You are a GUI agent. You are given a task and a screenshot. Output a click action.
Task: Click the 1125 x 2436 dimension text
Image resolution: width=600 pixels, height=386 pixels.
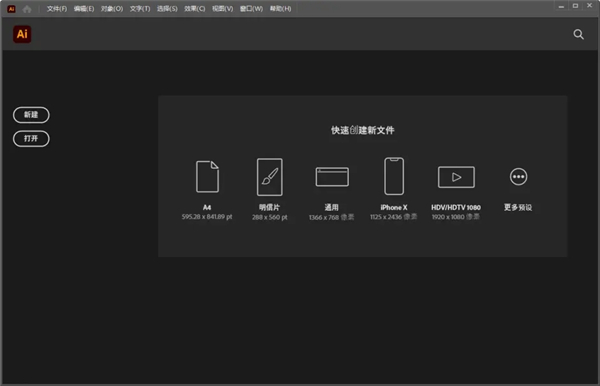pos(393,217)
